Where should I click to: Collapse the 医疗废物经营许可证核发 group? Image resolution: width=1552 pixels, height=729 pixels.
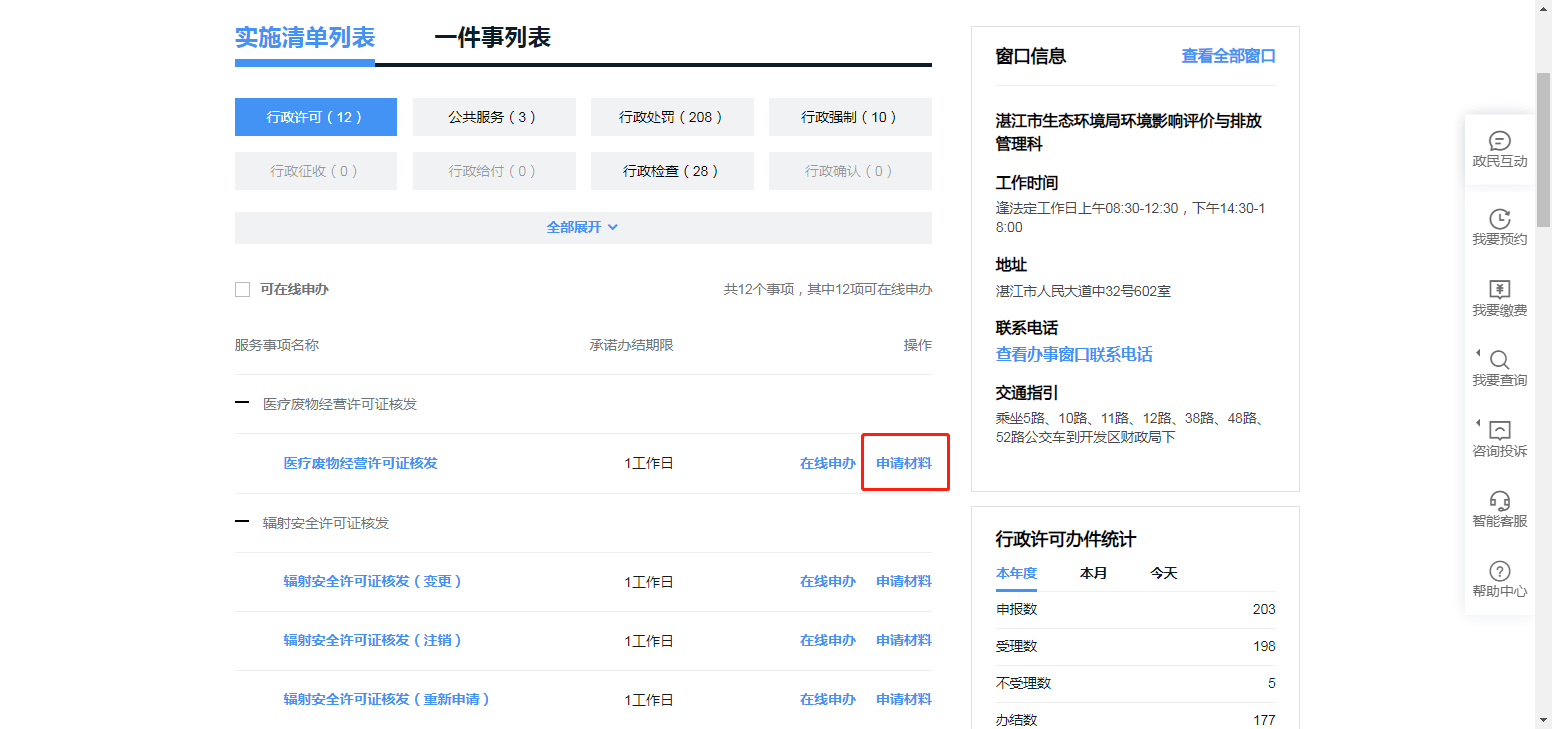242,403
